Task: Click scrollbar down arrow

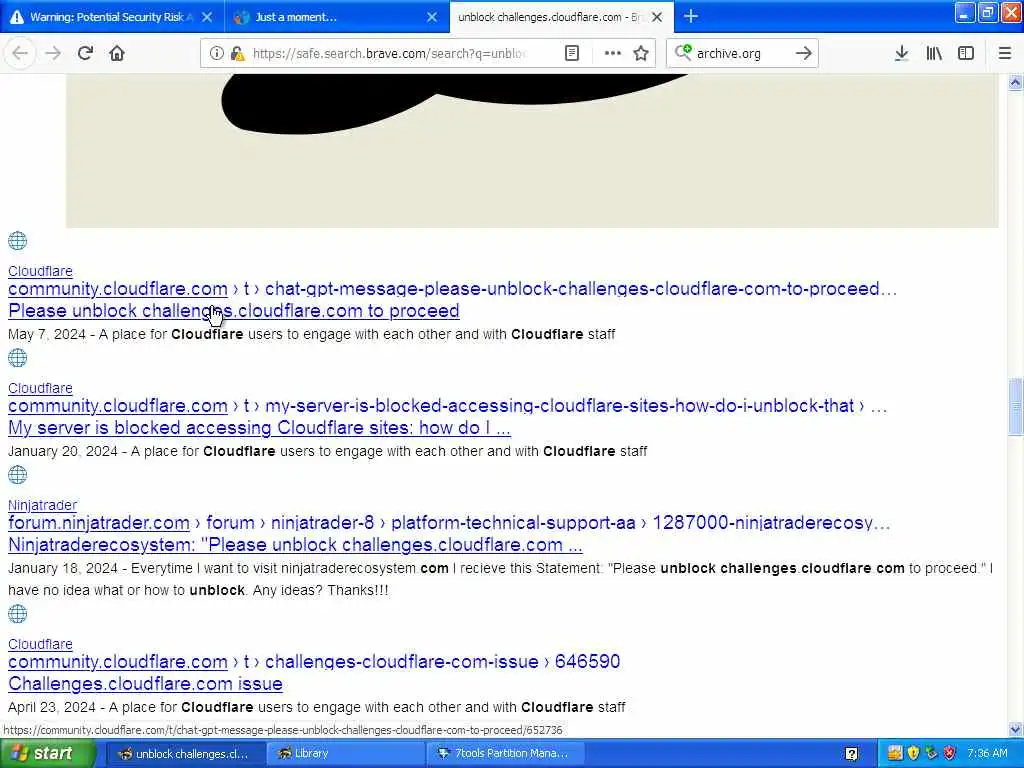Action: [x=1015, y=729]
